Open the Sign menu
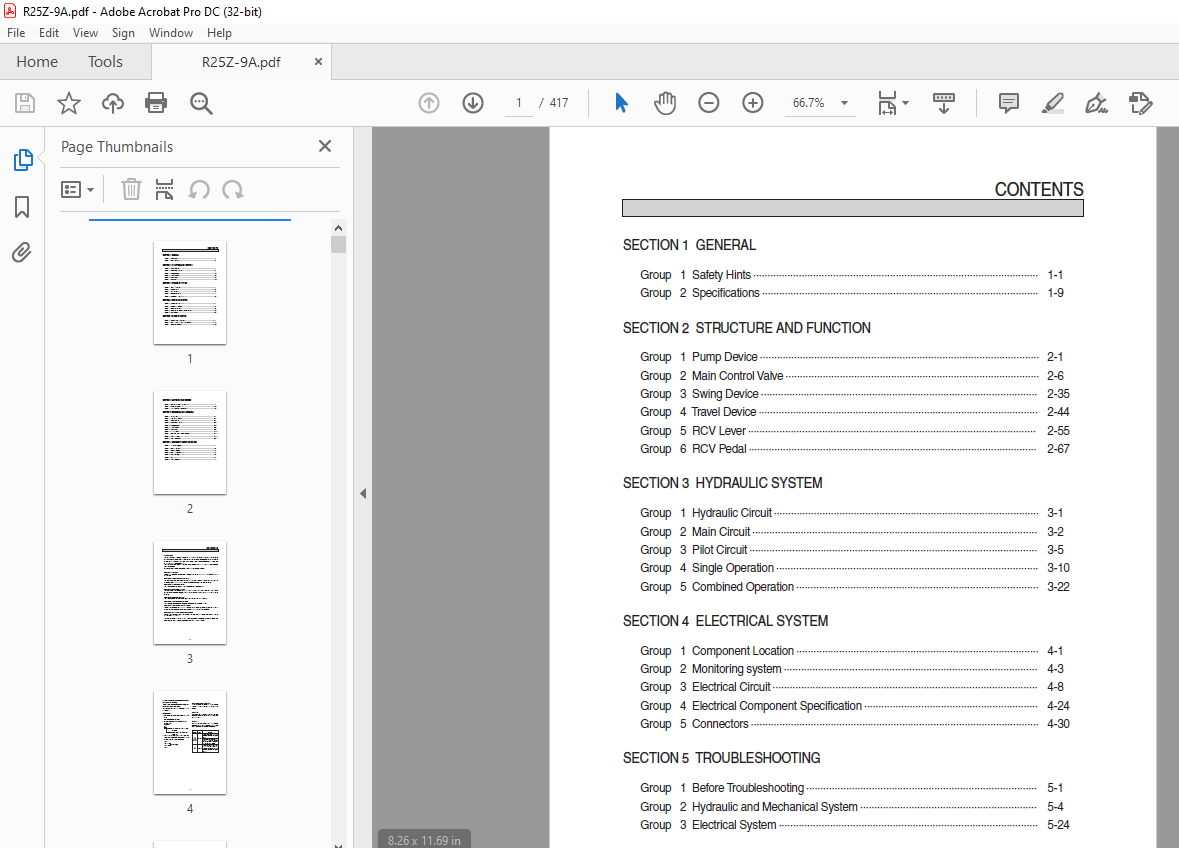This screenshot has height=848, width=1179. click(123, 33)
